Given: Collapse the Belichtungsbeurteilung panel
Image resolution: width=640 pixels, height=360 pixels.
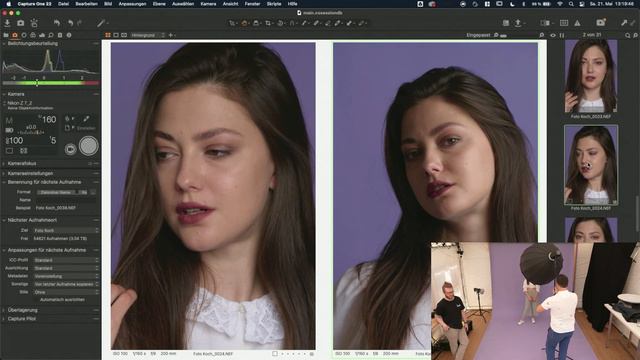Looking at the screenshot, I should pyautogui.click(x=4, y=44).
